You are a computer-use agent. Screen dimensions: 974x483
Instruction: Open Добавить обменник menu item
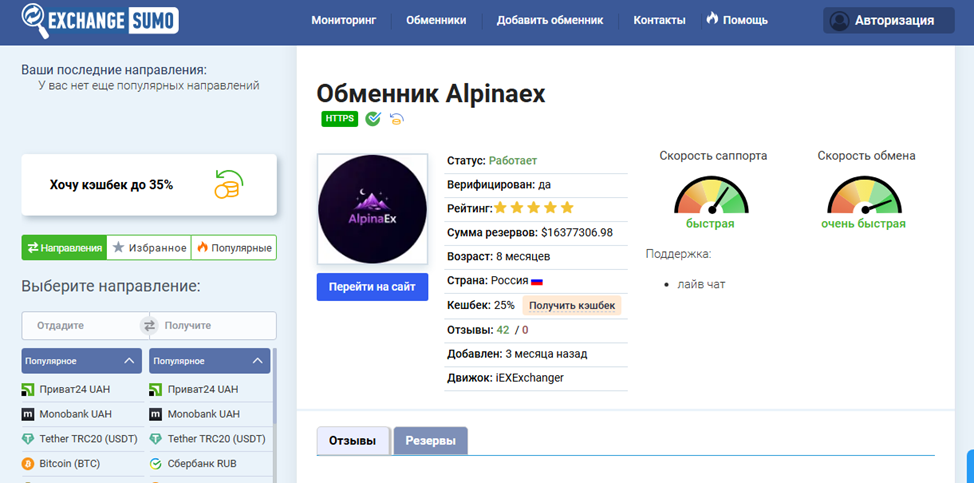(550, 20)
